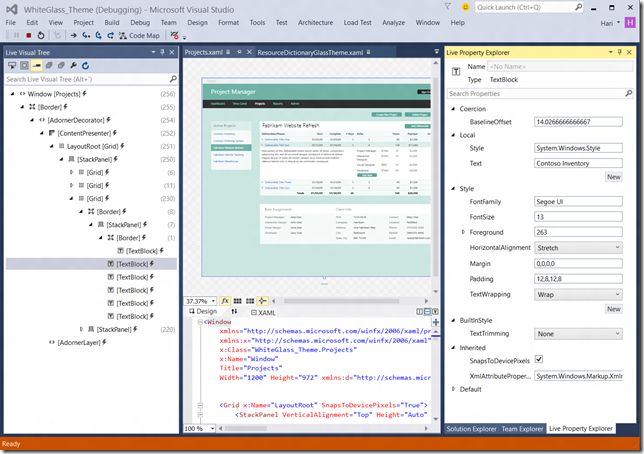The height and width of the screenshot is (454, 644).
Task: Toggle the snap to snaplines icon
Action: click(262, 301)
